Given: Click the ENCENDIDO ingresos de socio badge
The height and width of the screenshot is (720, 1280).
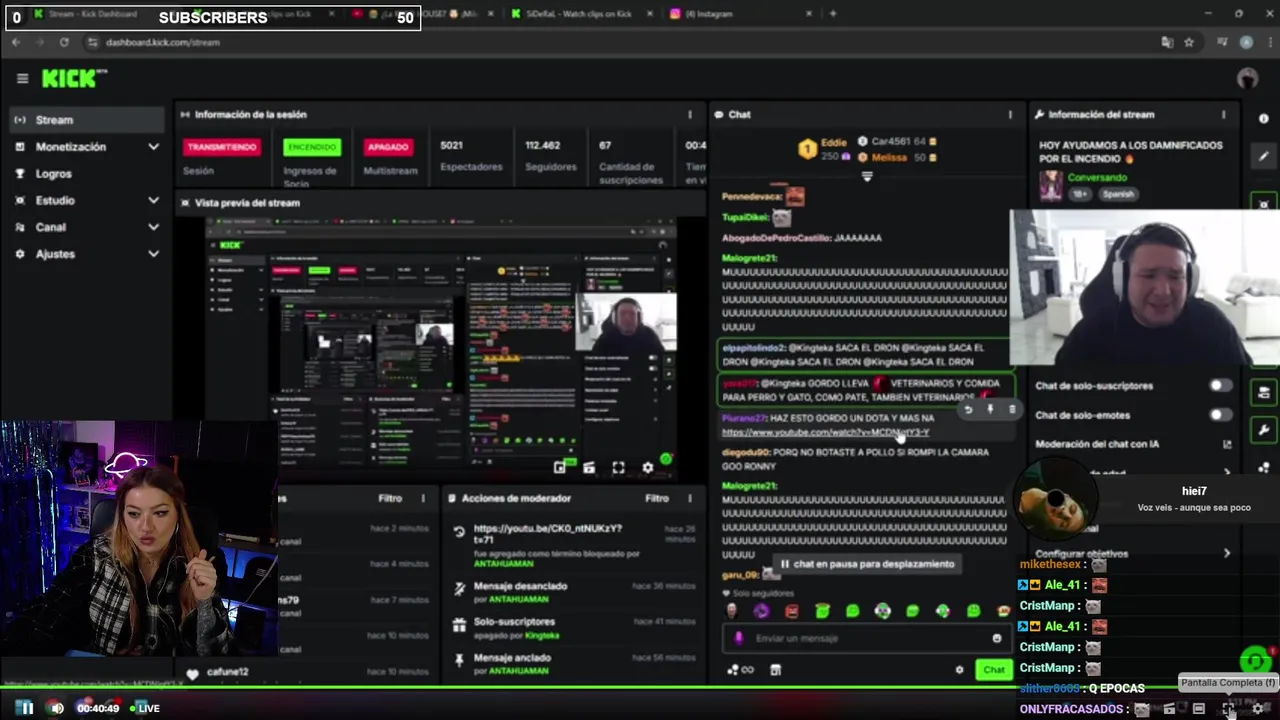Looking at the screenshot, I should [312, 147].
